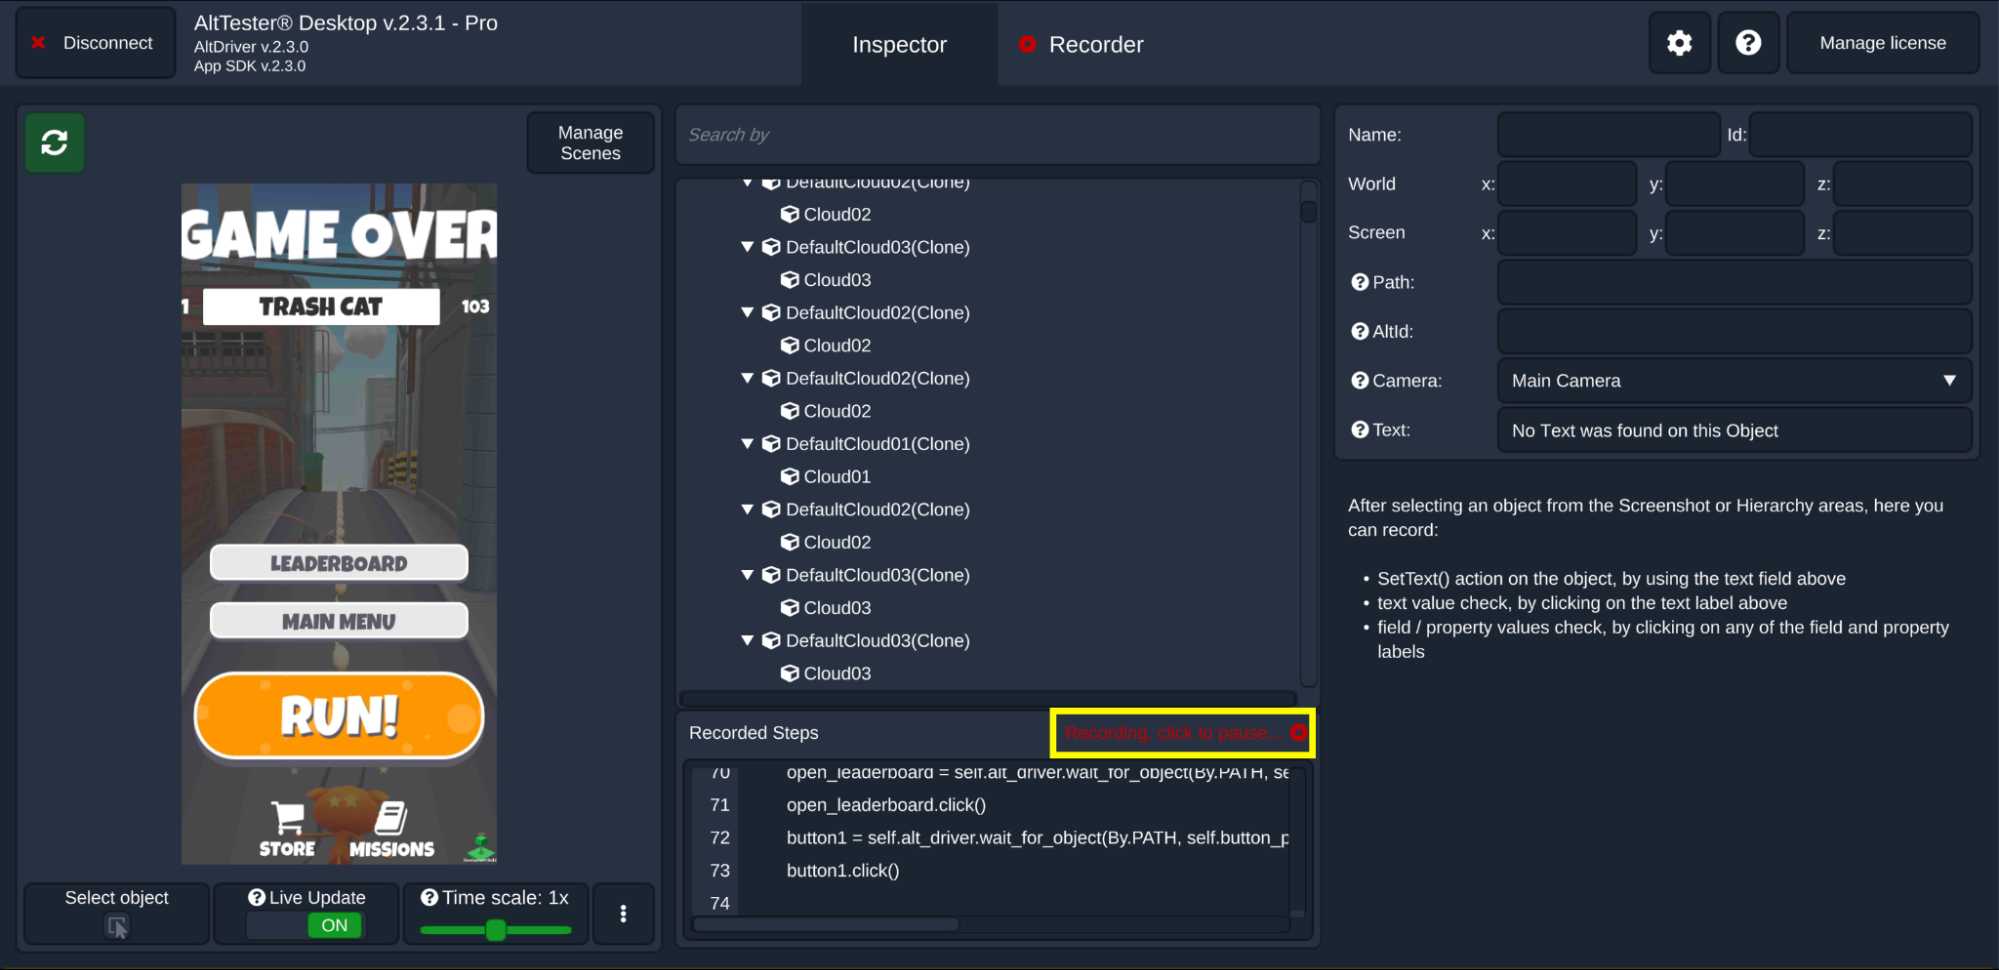The width and height of the screenshot is (1999, 970).
Task: Select the last Cloud03 tree item
Action: (x=837, y=673)
